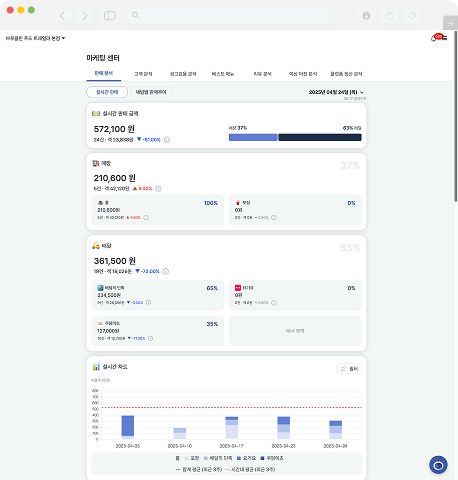Switch to the 고객 분석 tab
This screenshot has height=480, width=458.
(143, 74)
